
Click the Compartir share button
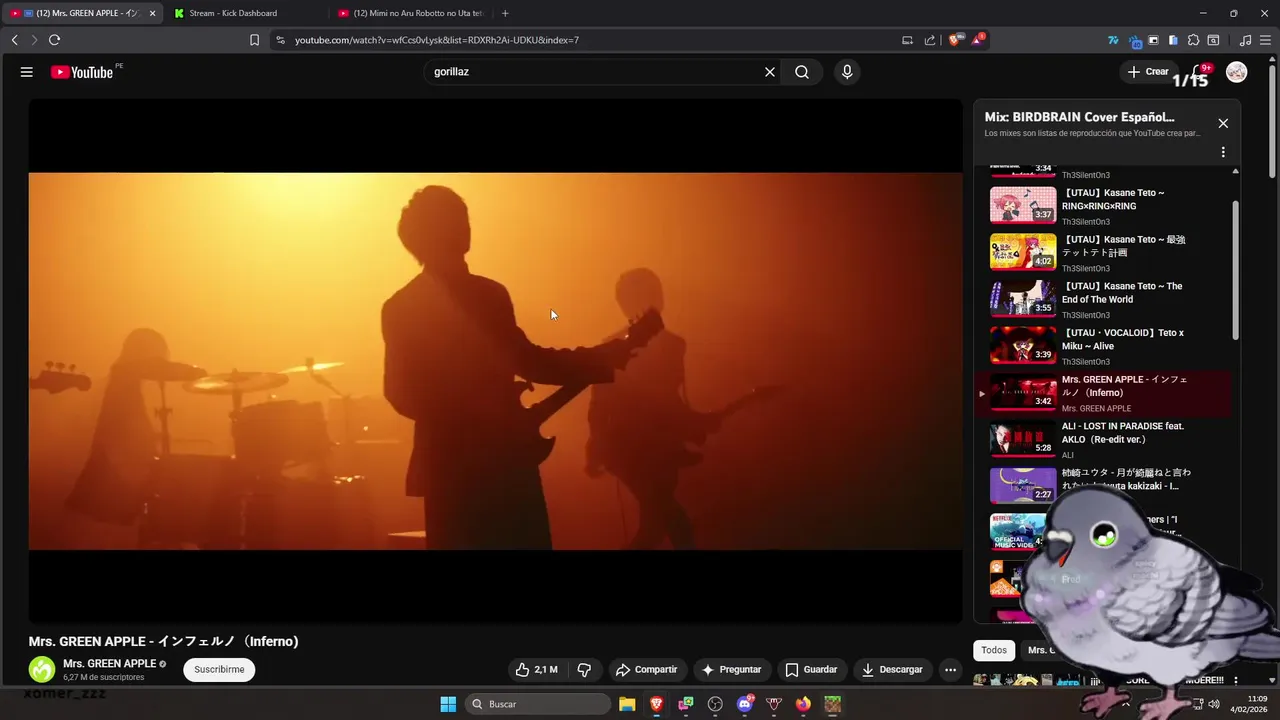pos(646,670)
